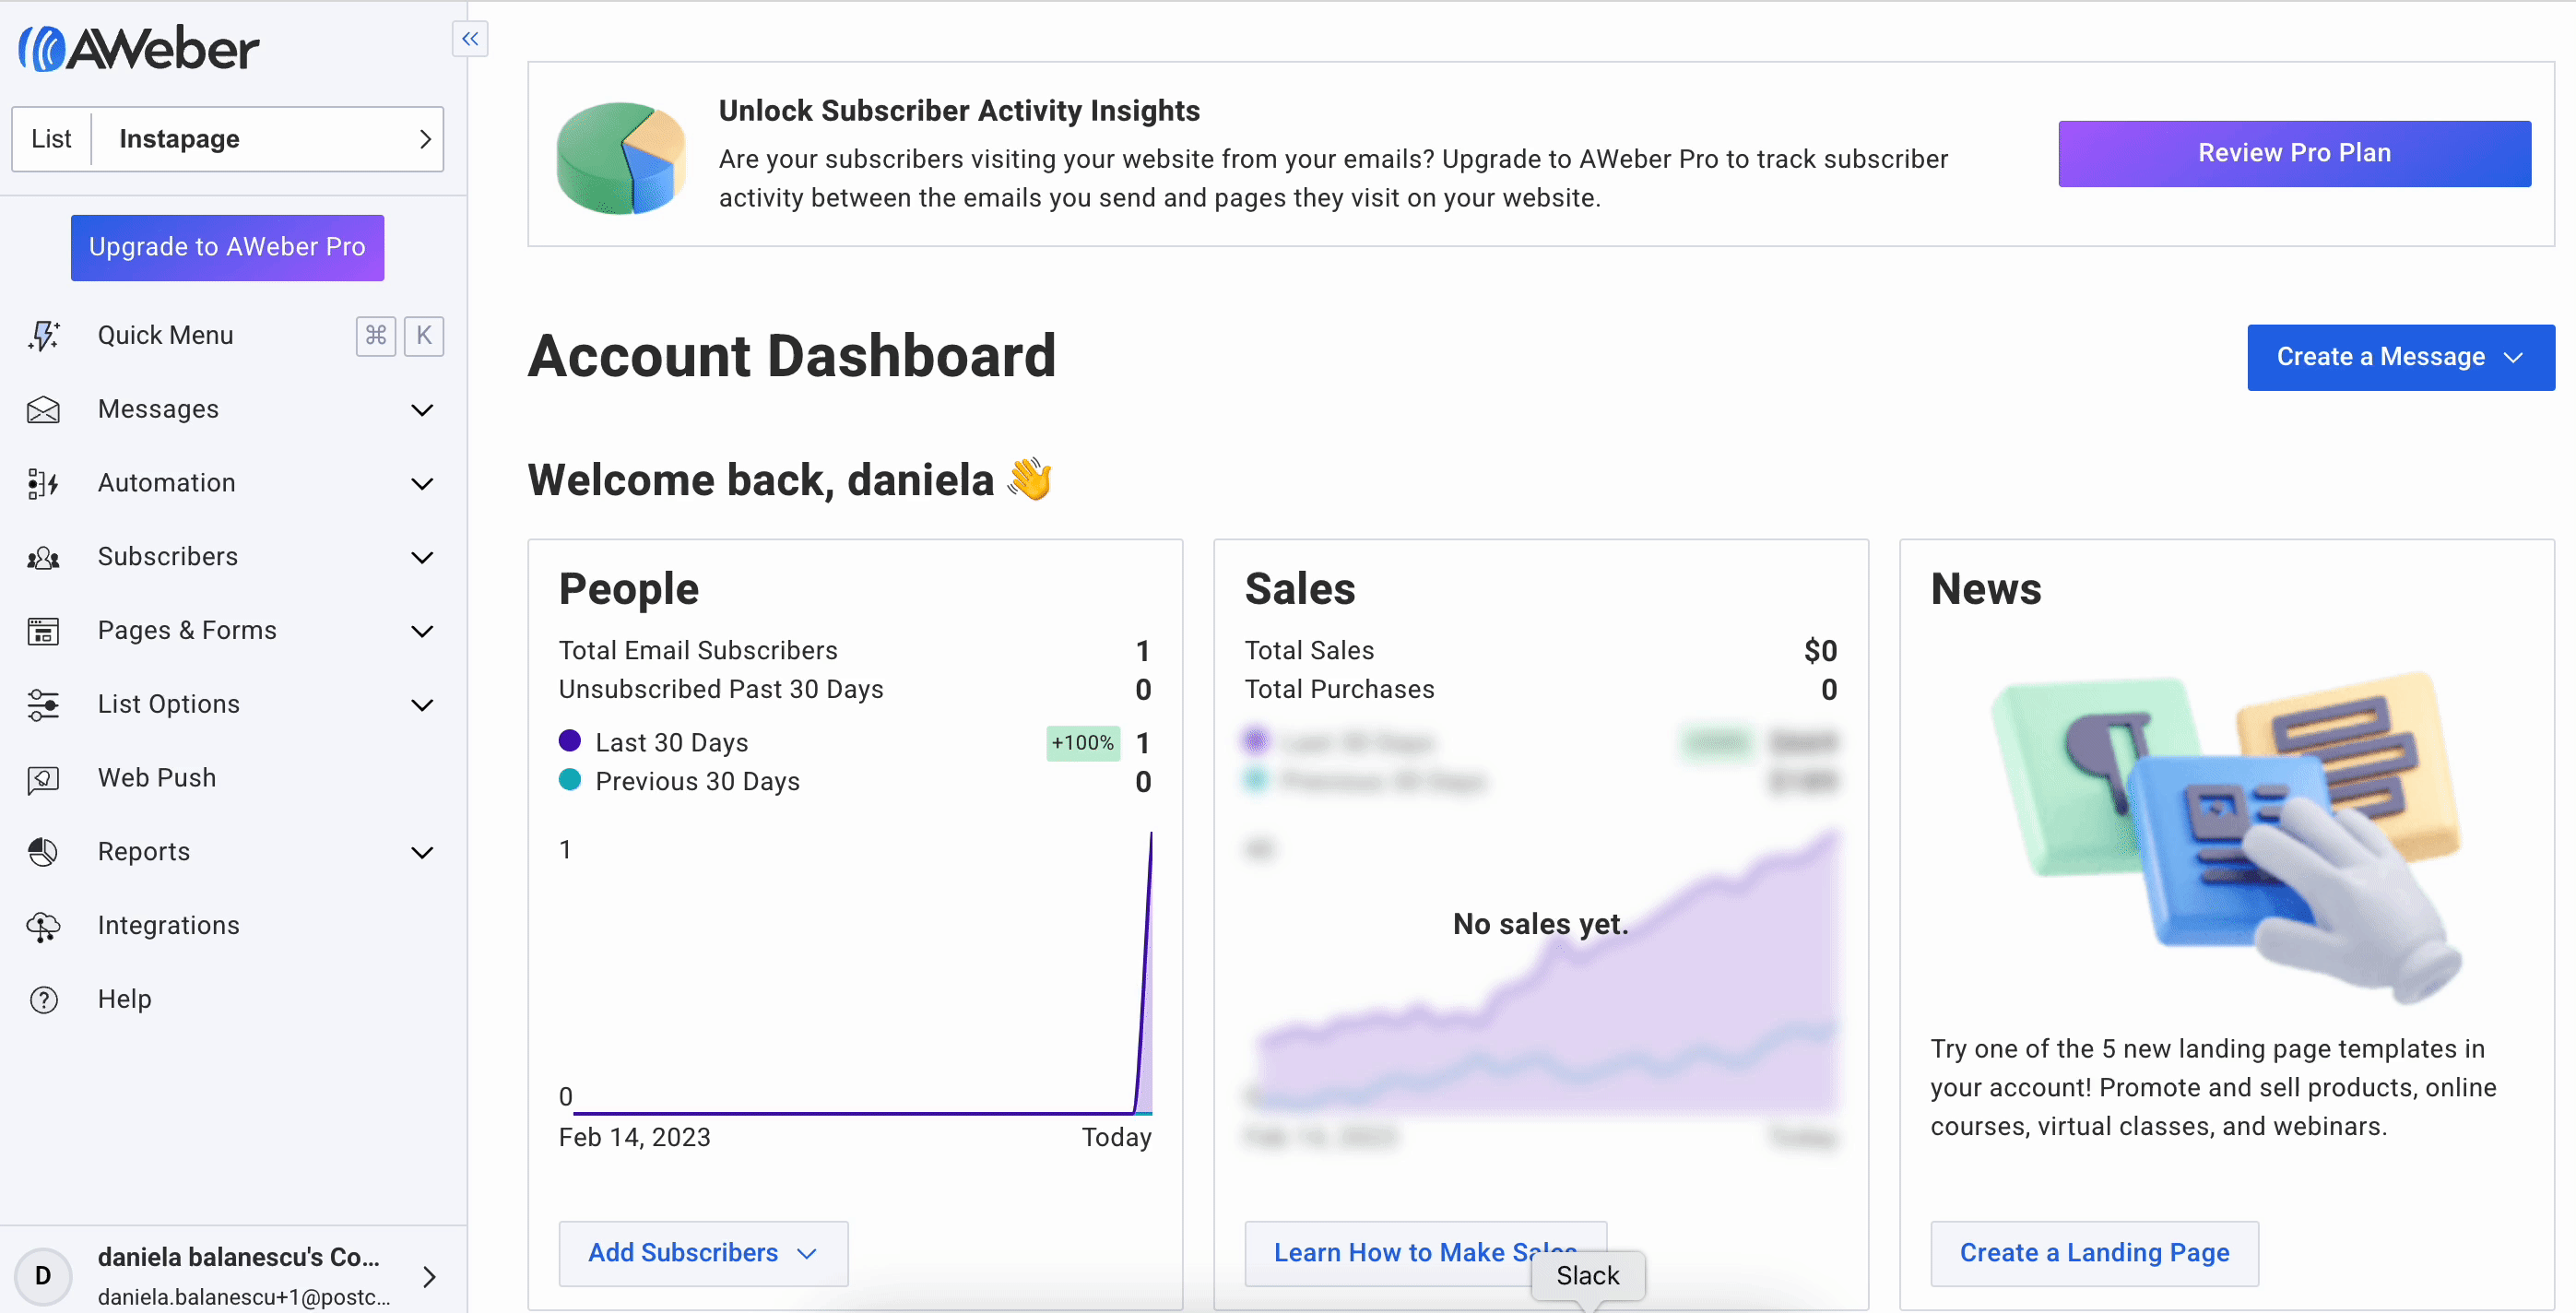Open the Add Subscribers dropdown

[703, 1253]
